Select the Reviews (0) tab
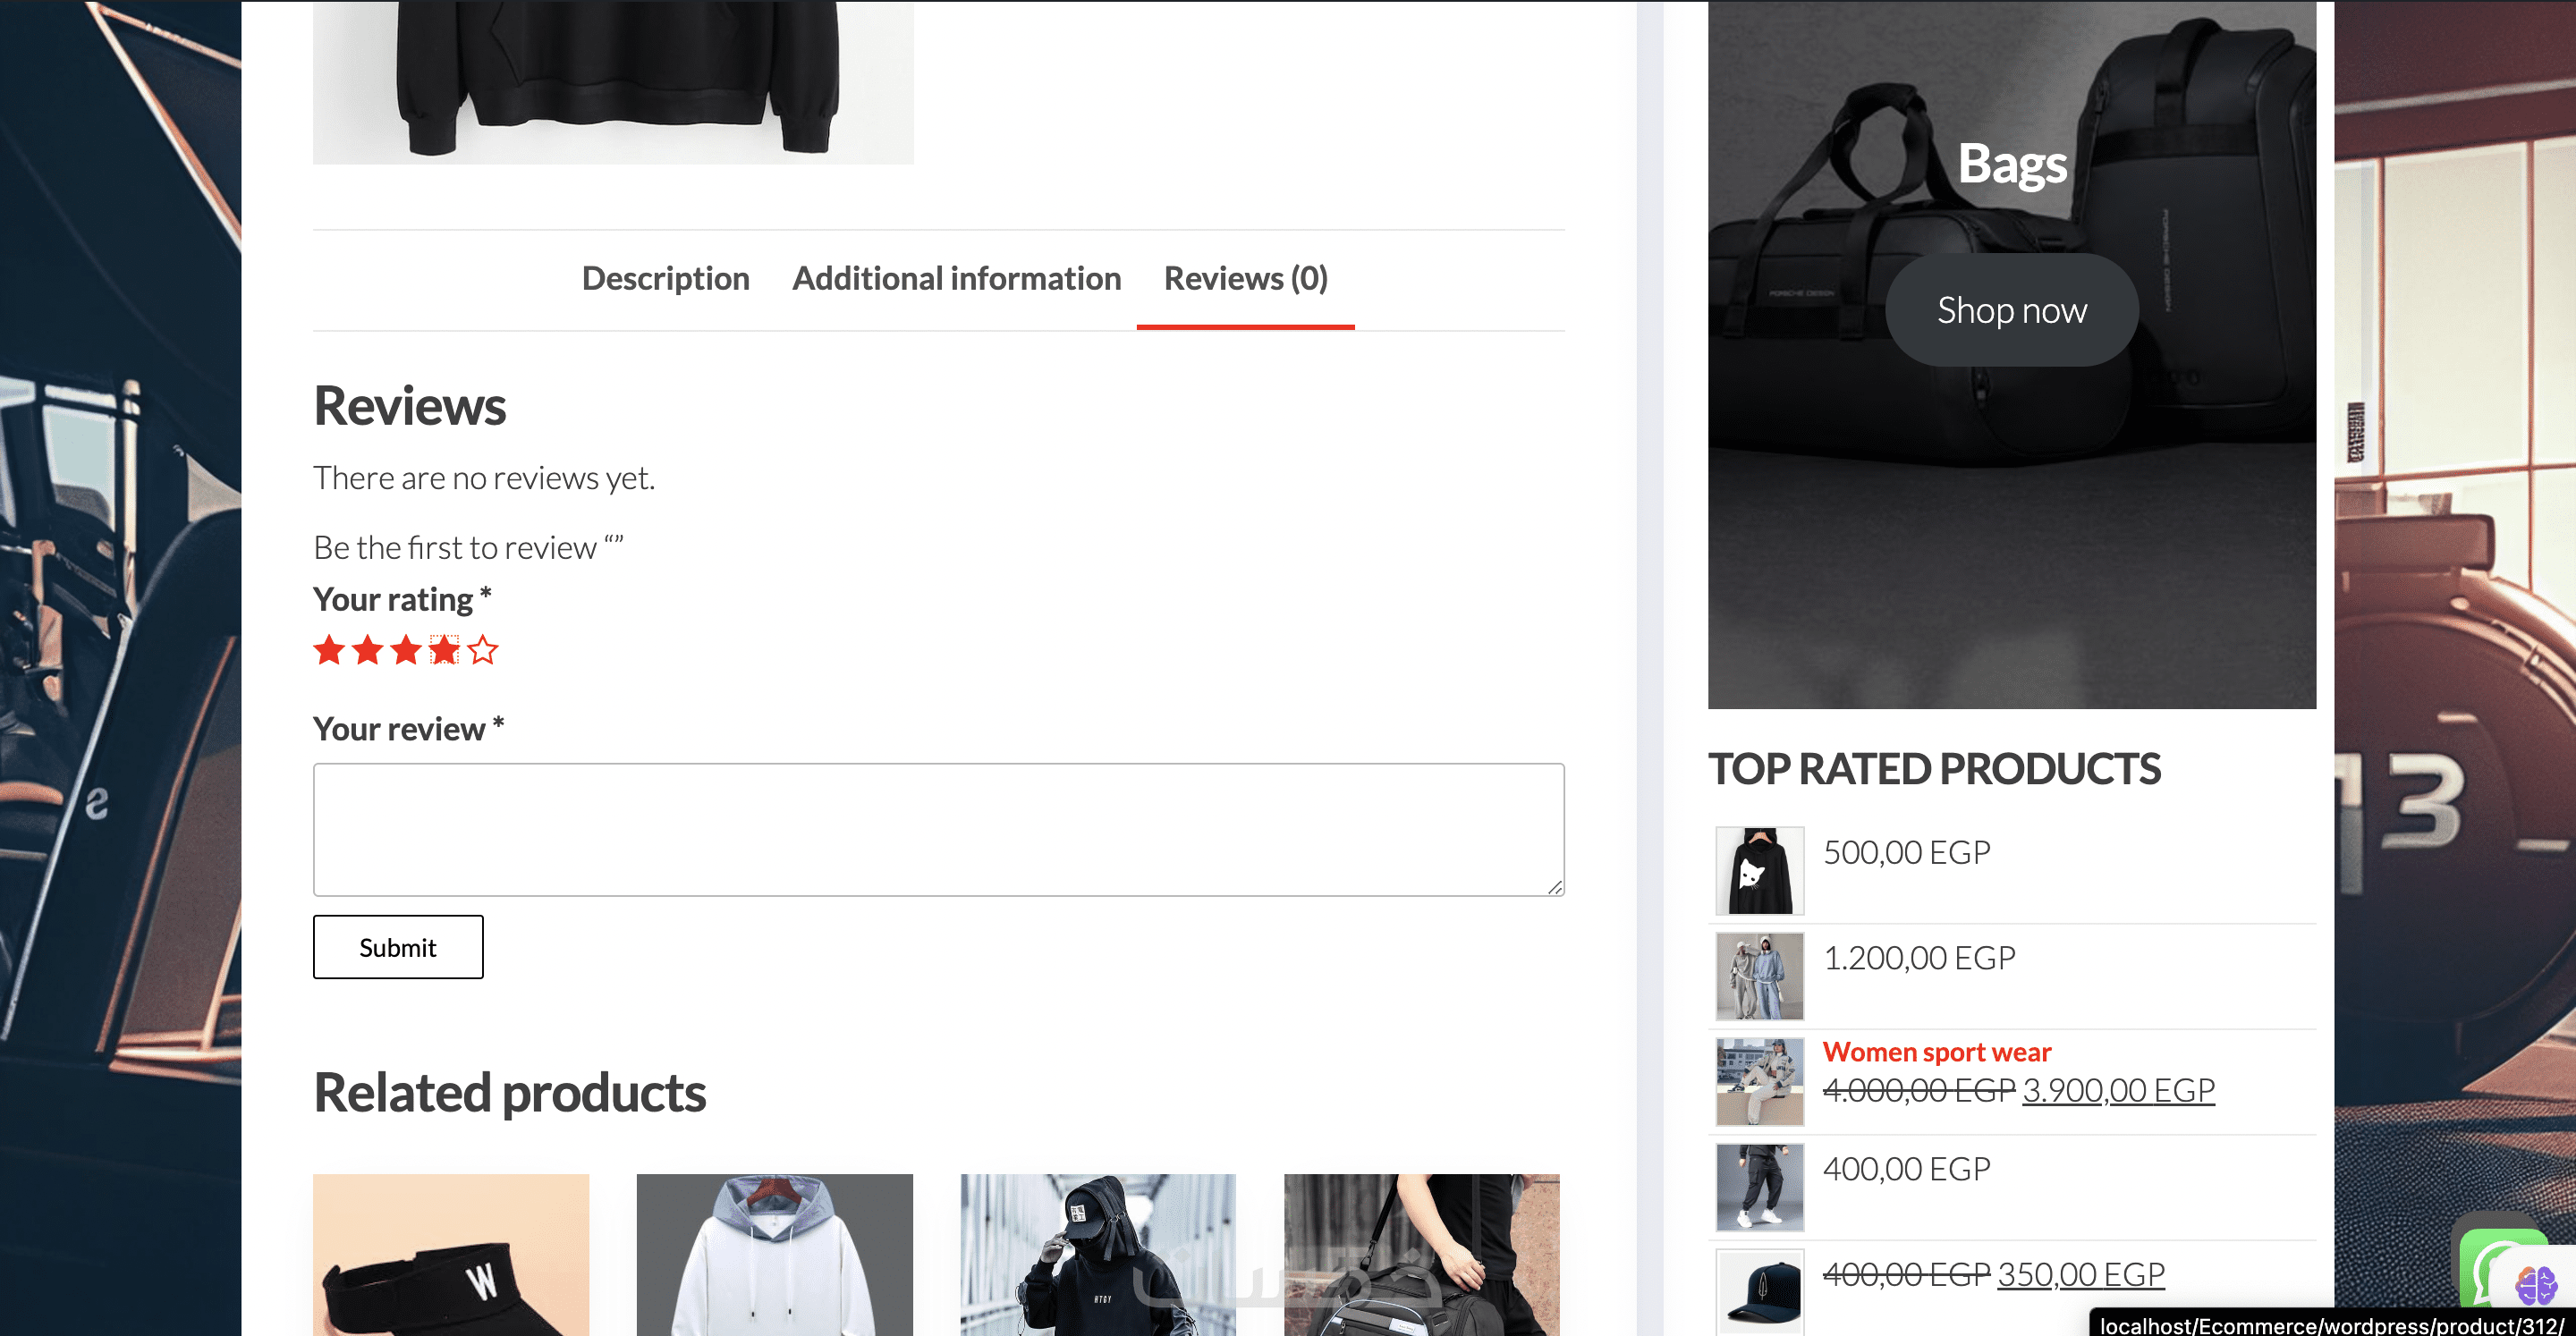This screenshot has height=1336, width=2576. 1245,278
